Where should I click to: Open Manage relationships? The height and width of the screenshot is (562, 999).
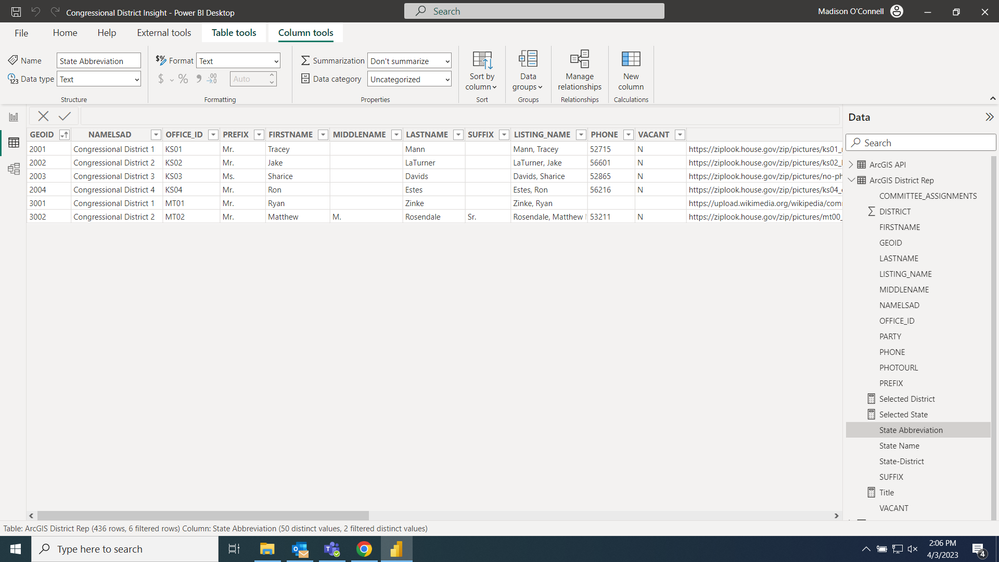click(x=579, y=71)
